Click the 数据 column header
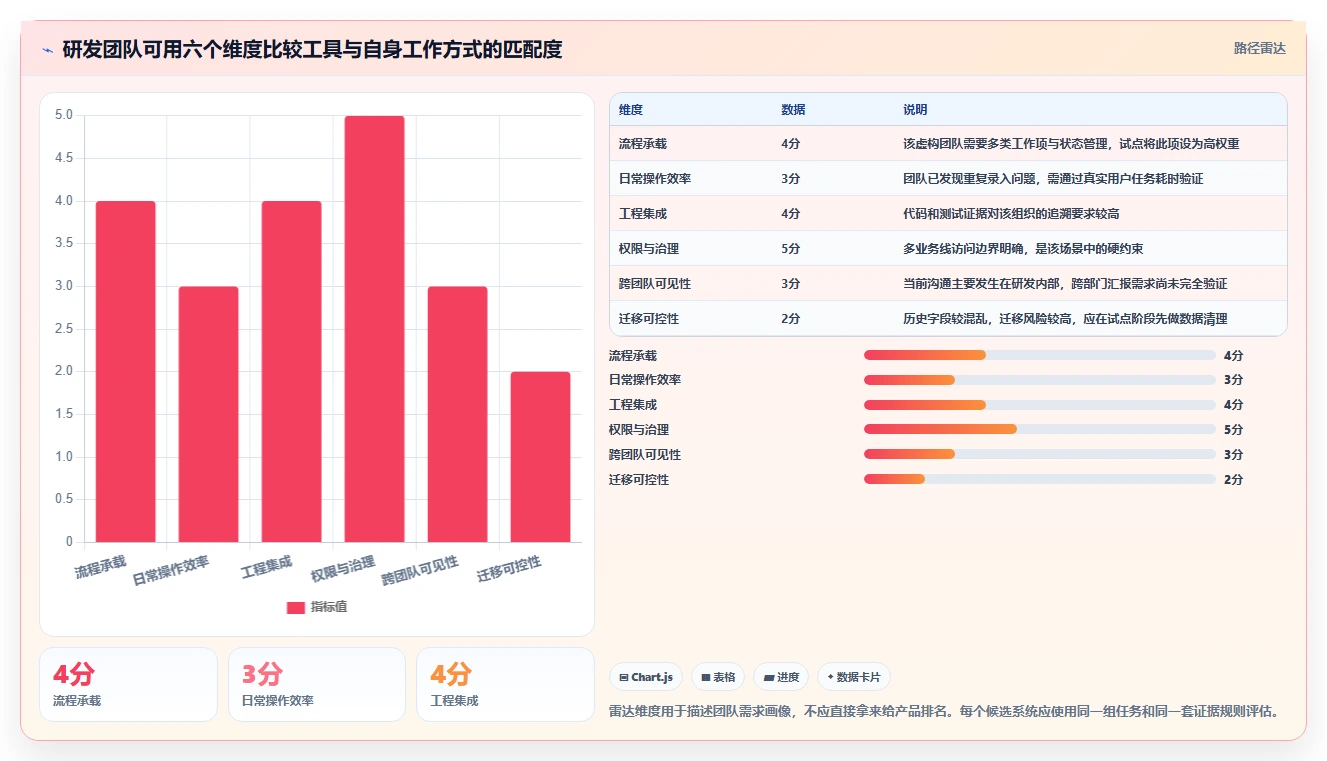 pos(793,109)
